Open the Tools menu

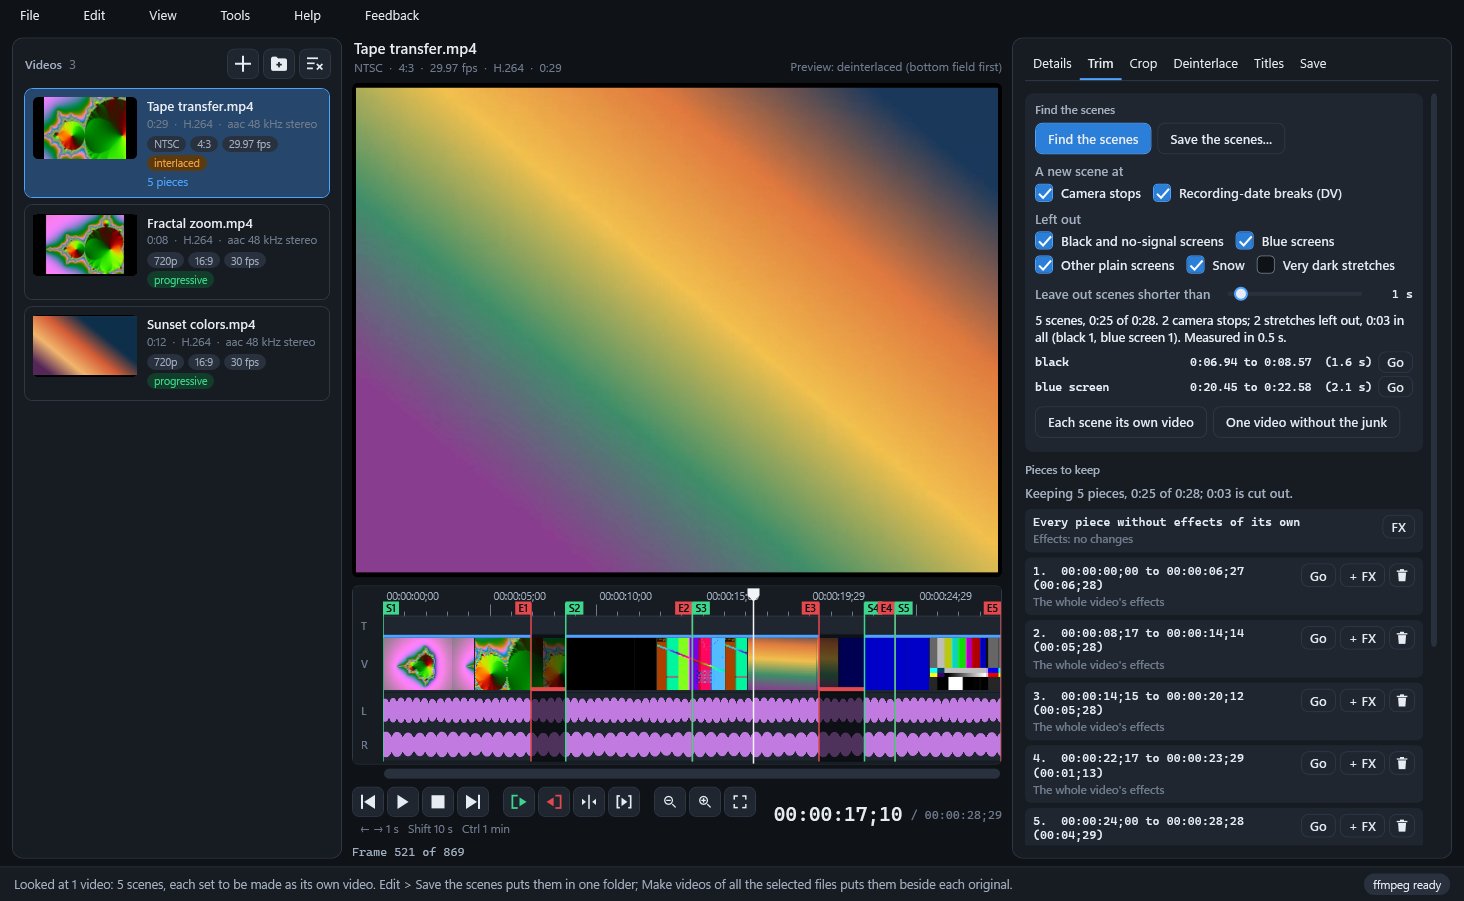(235, 15)
